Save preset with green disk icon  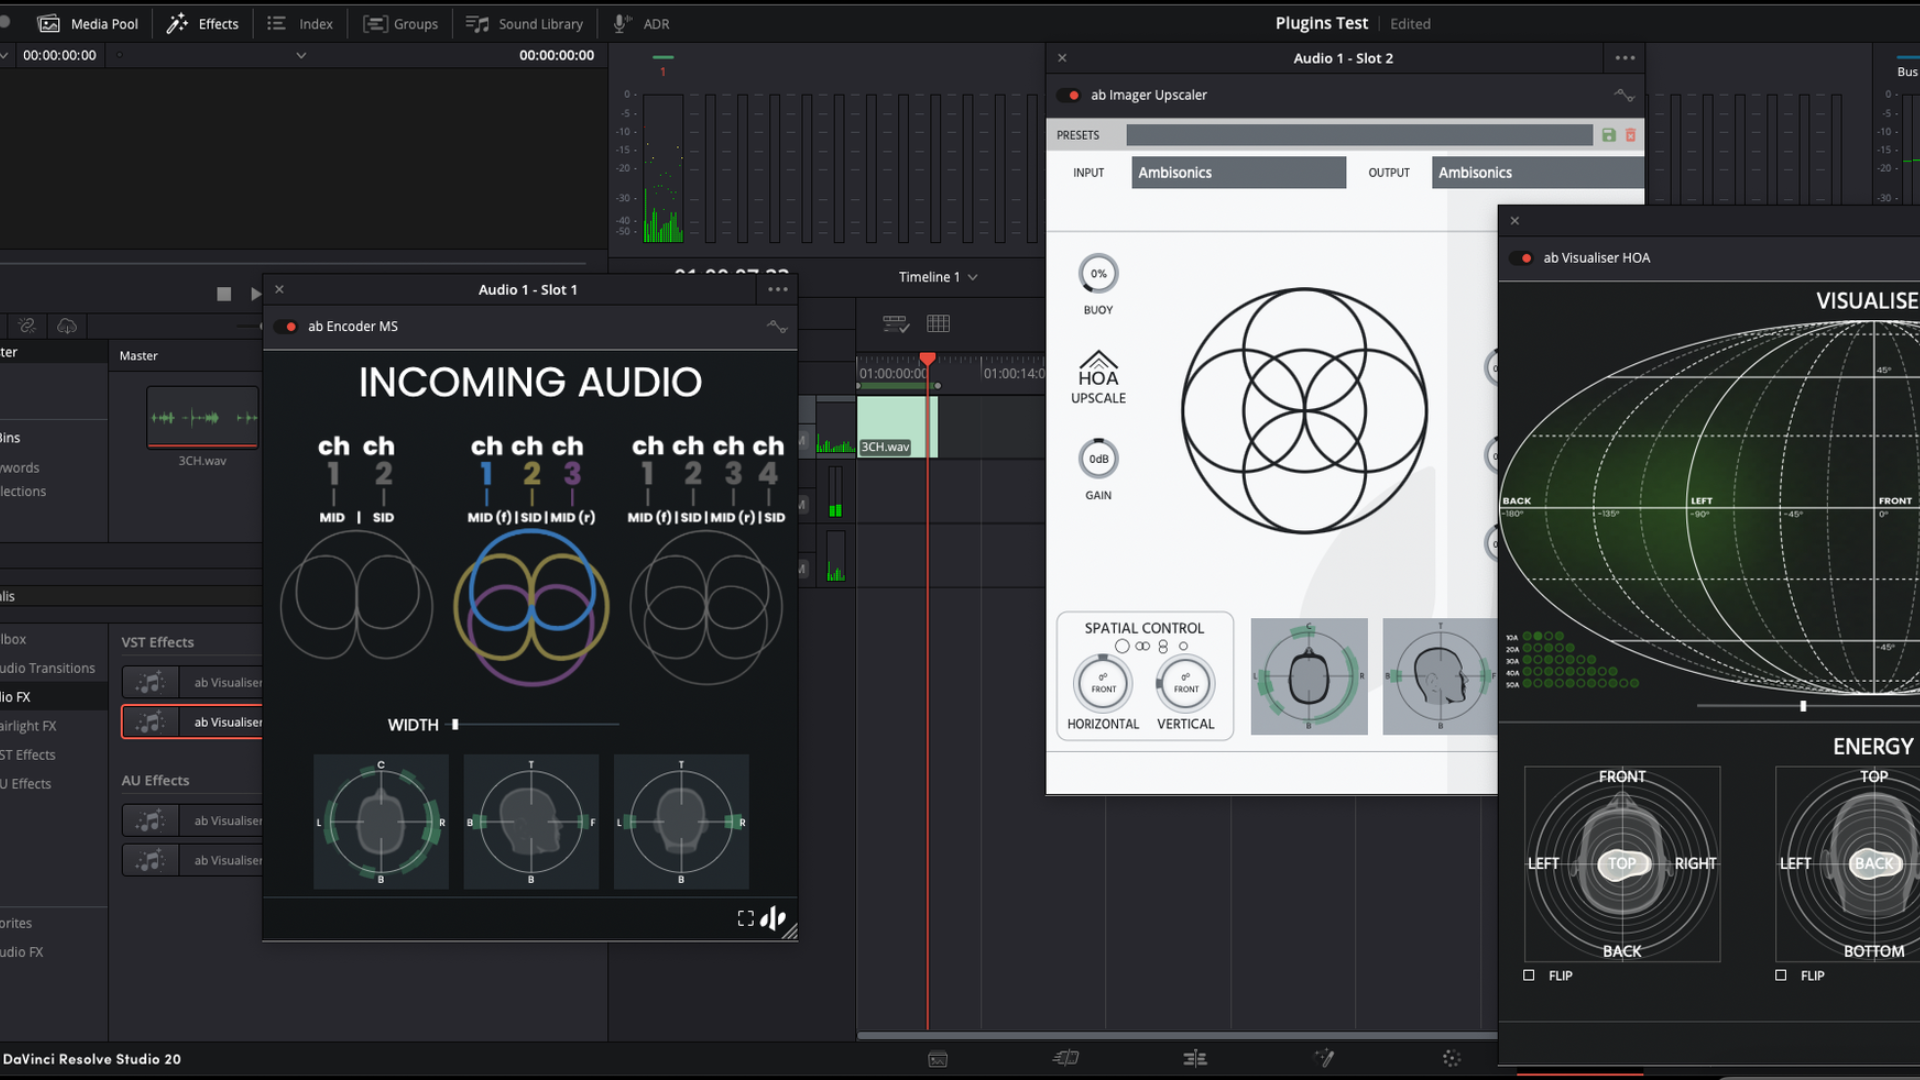1609,135
